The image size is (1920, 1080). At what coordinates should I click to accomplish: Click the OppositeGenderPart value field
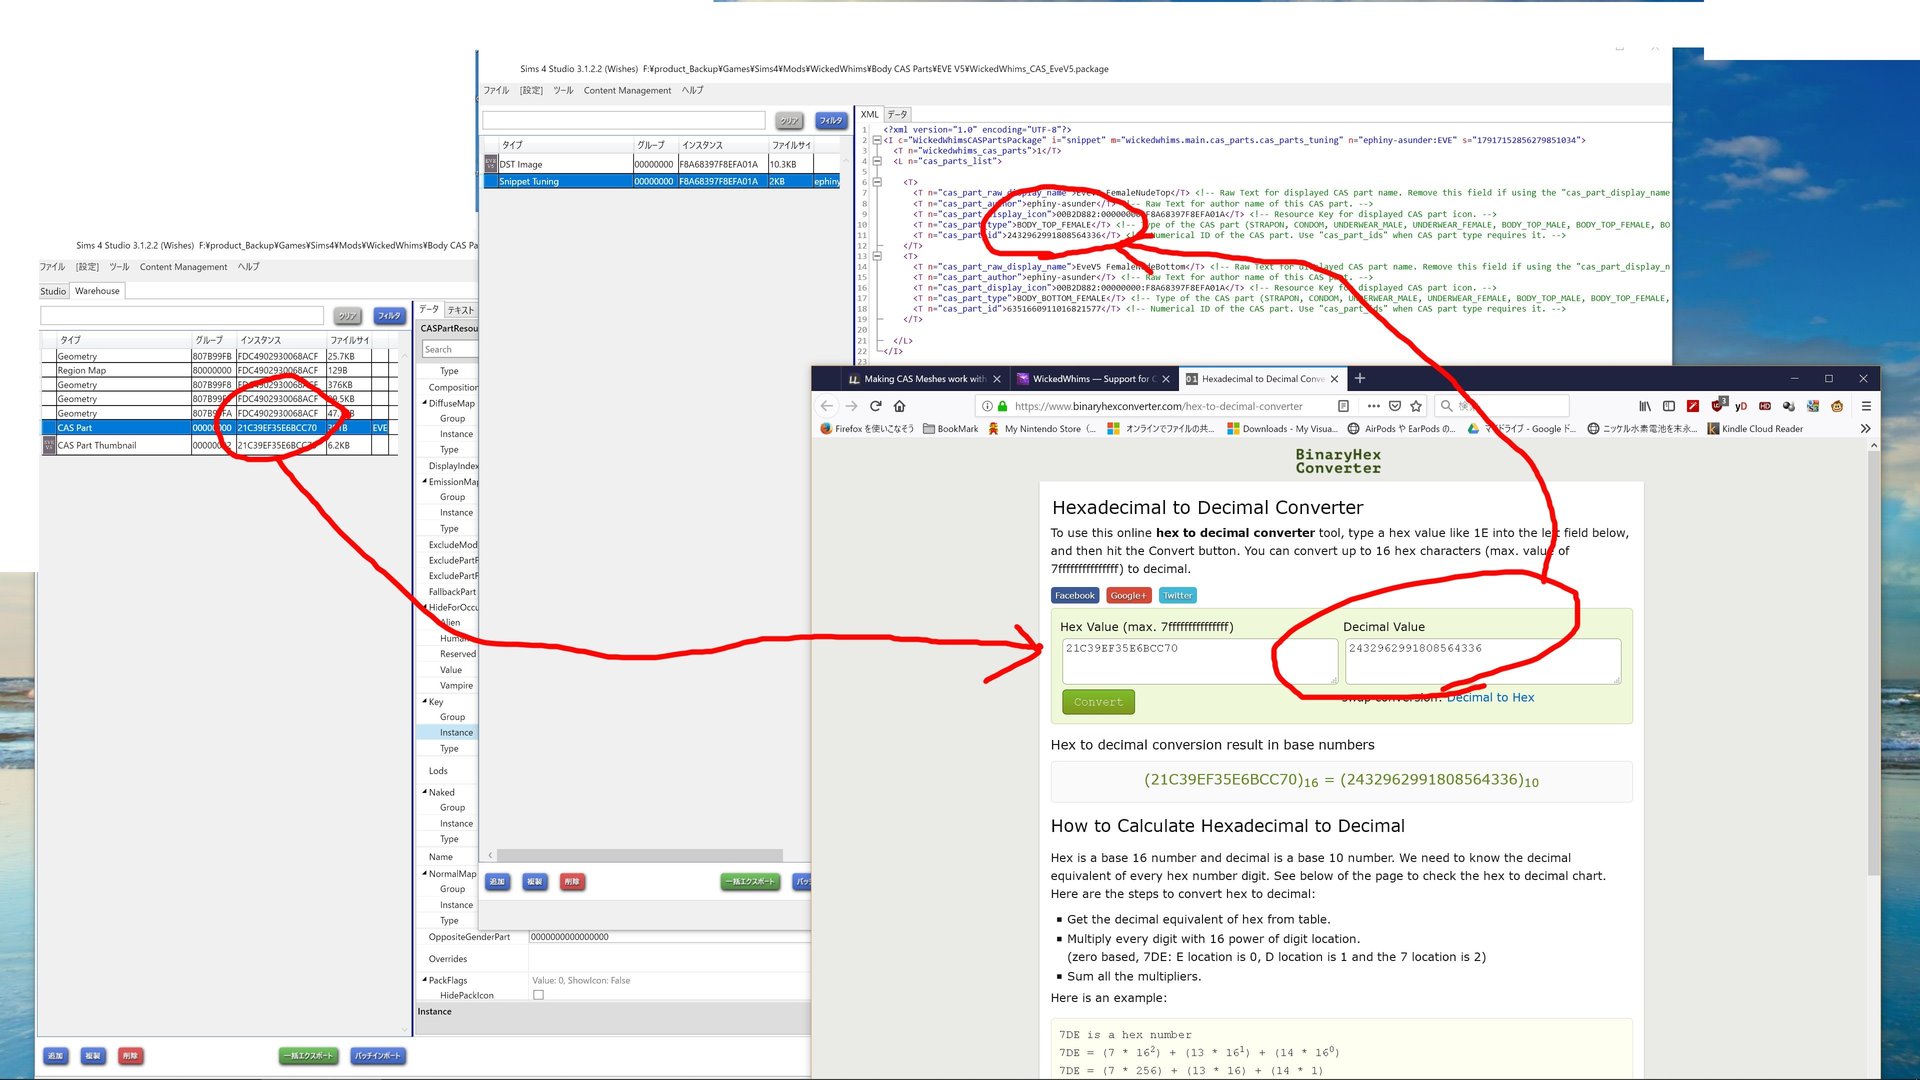point(669,937)
